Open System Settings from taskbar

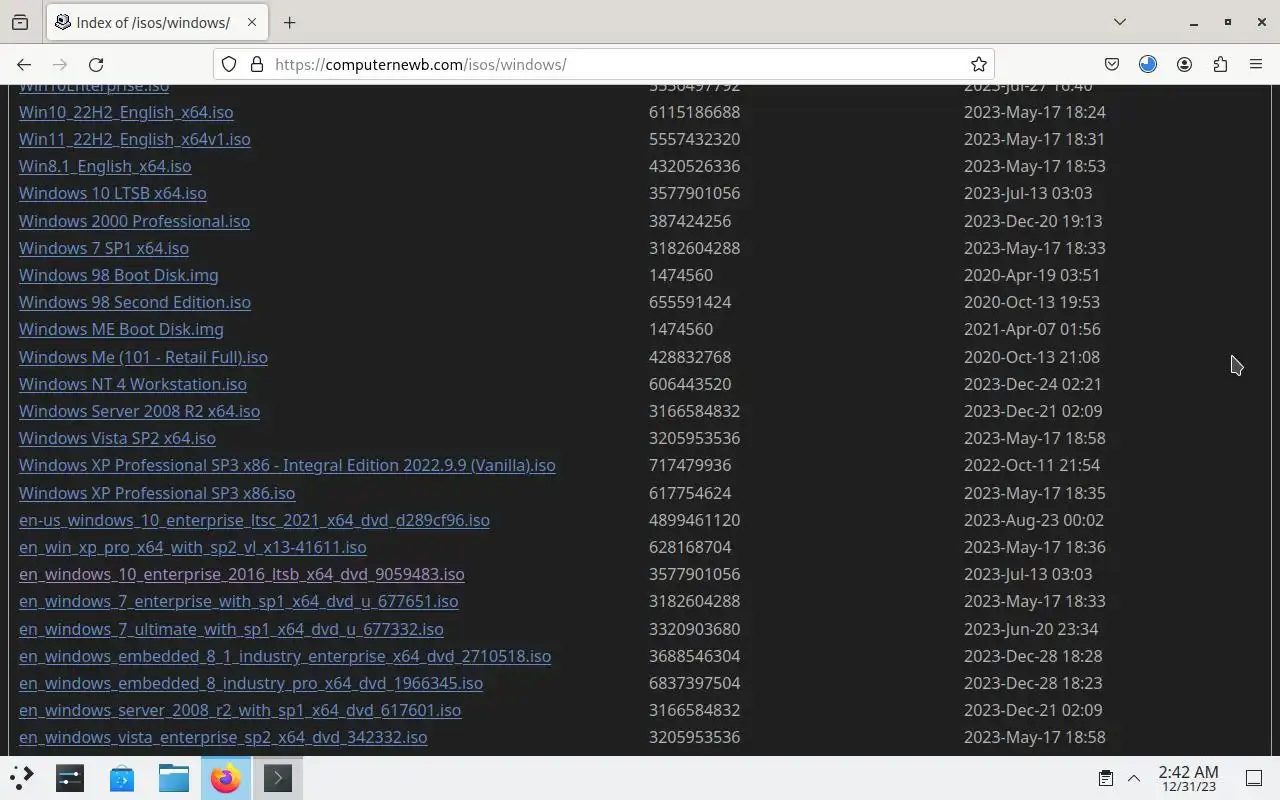(70, 778)
